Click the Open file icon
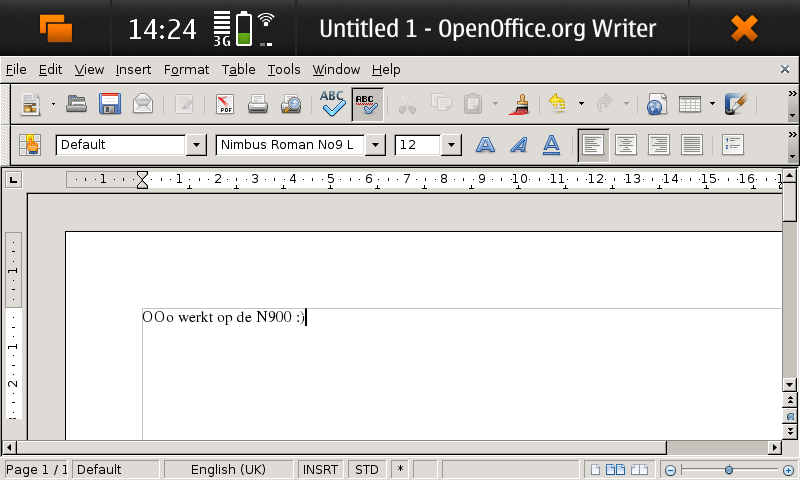The height and width of the screenshot is (480, 800). [x=77, y=104]
